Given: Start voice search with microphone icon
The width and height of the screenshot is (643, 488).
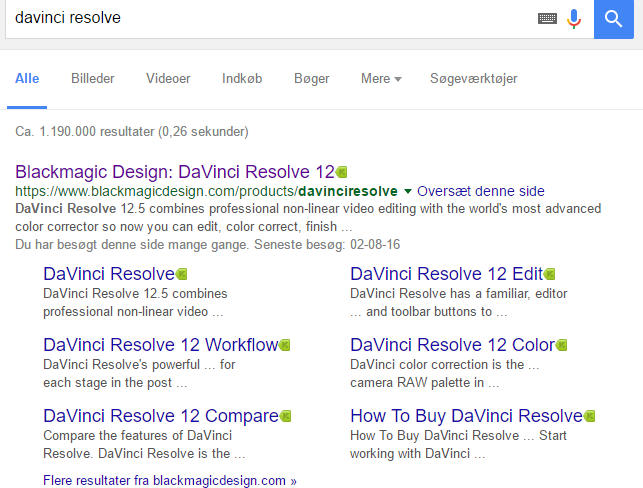Looking at the screenshot, I should coord(574,18).
